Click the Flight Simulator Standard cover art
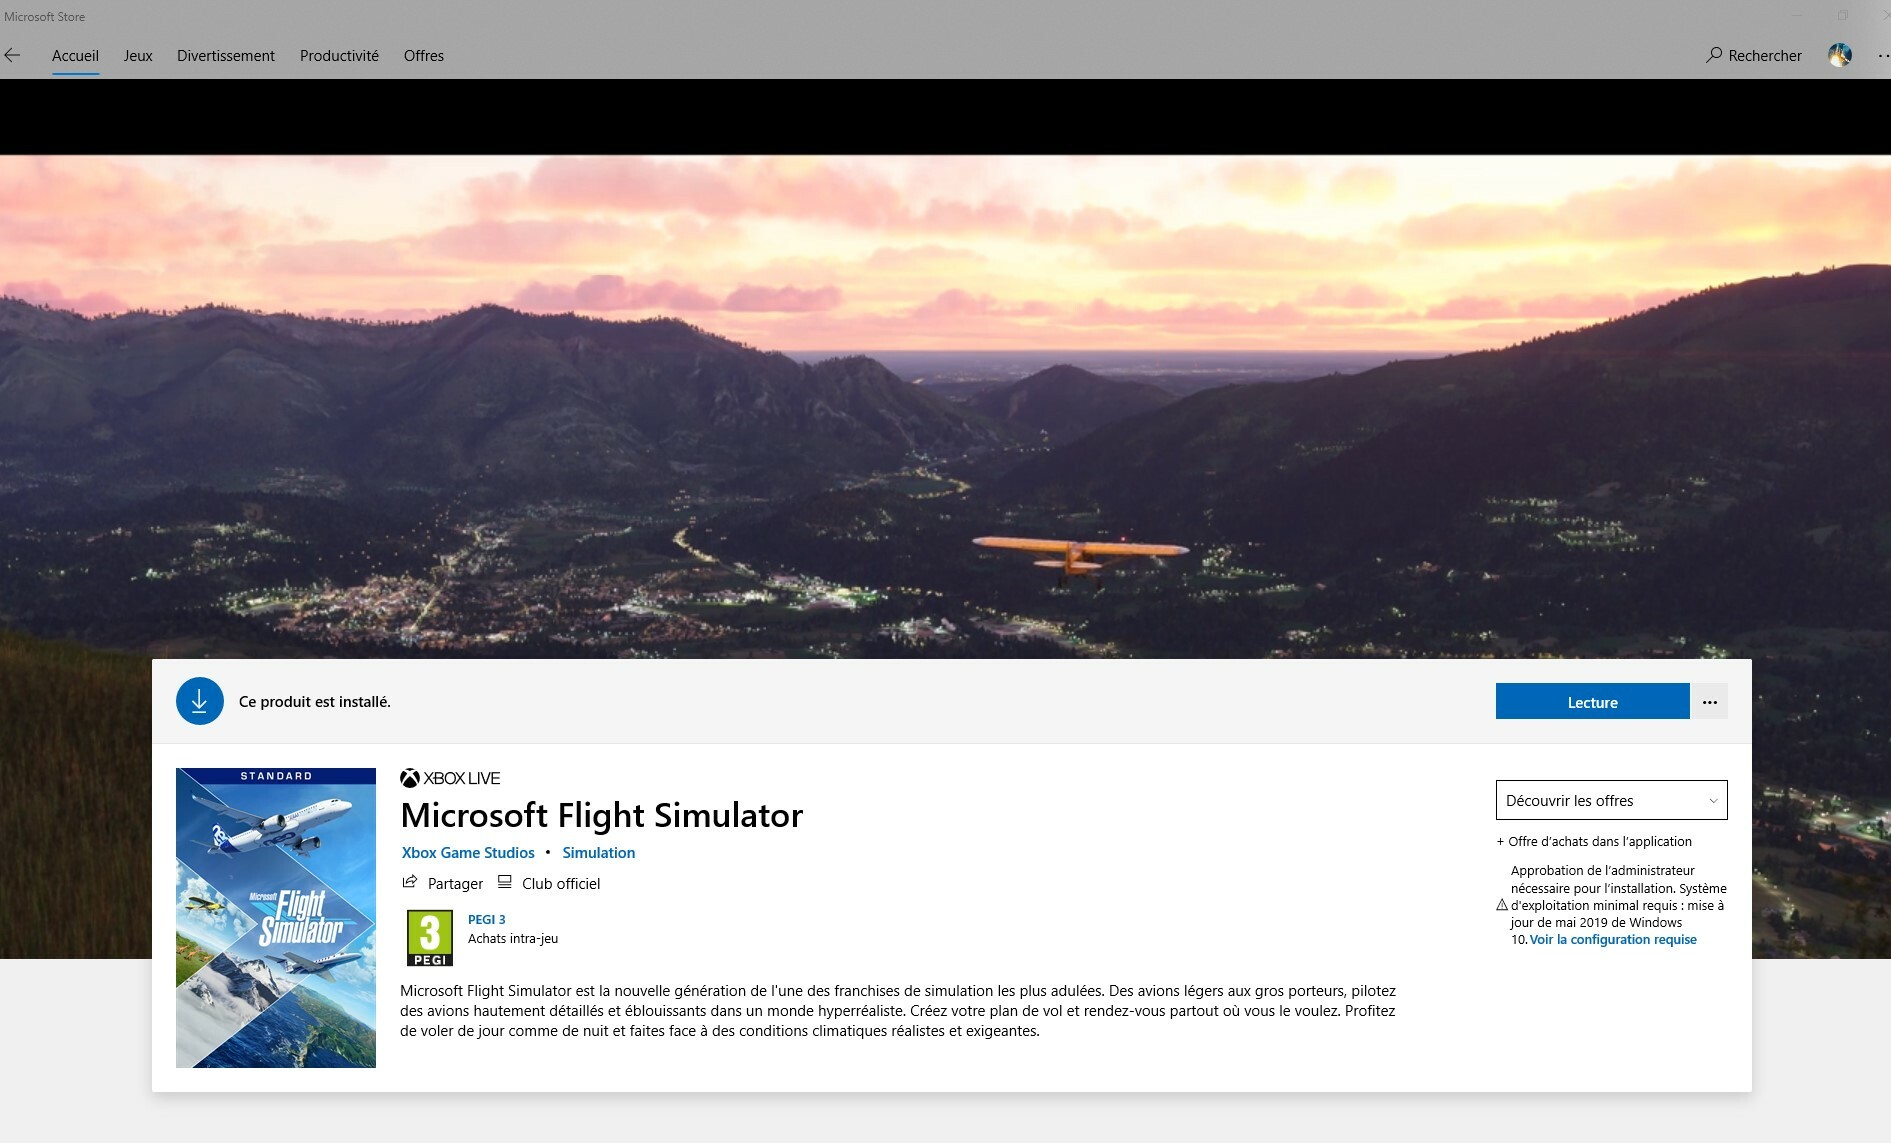This screenshot has height=1143, width=1891. point(276,918)
